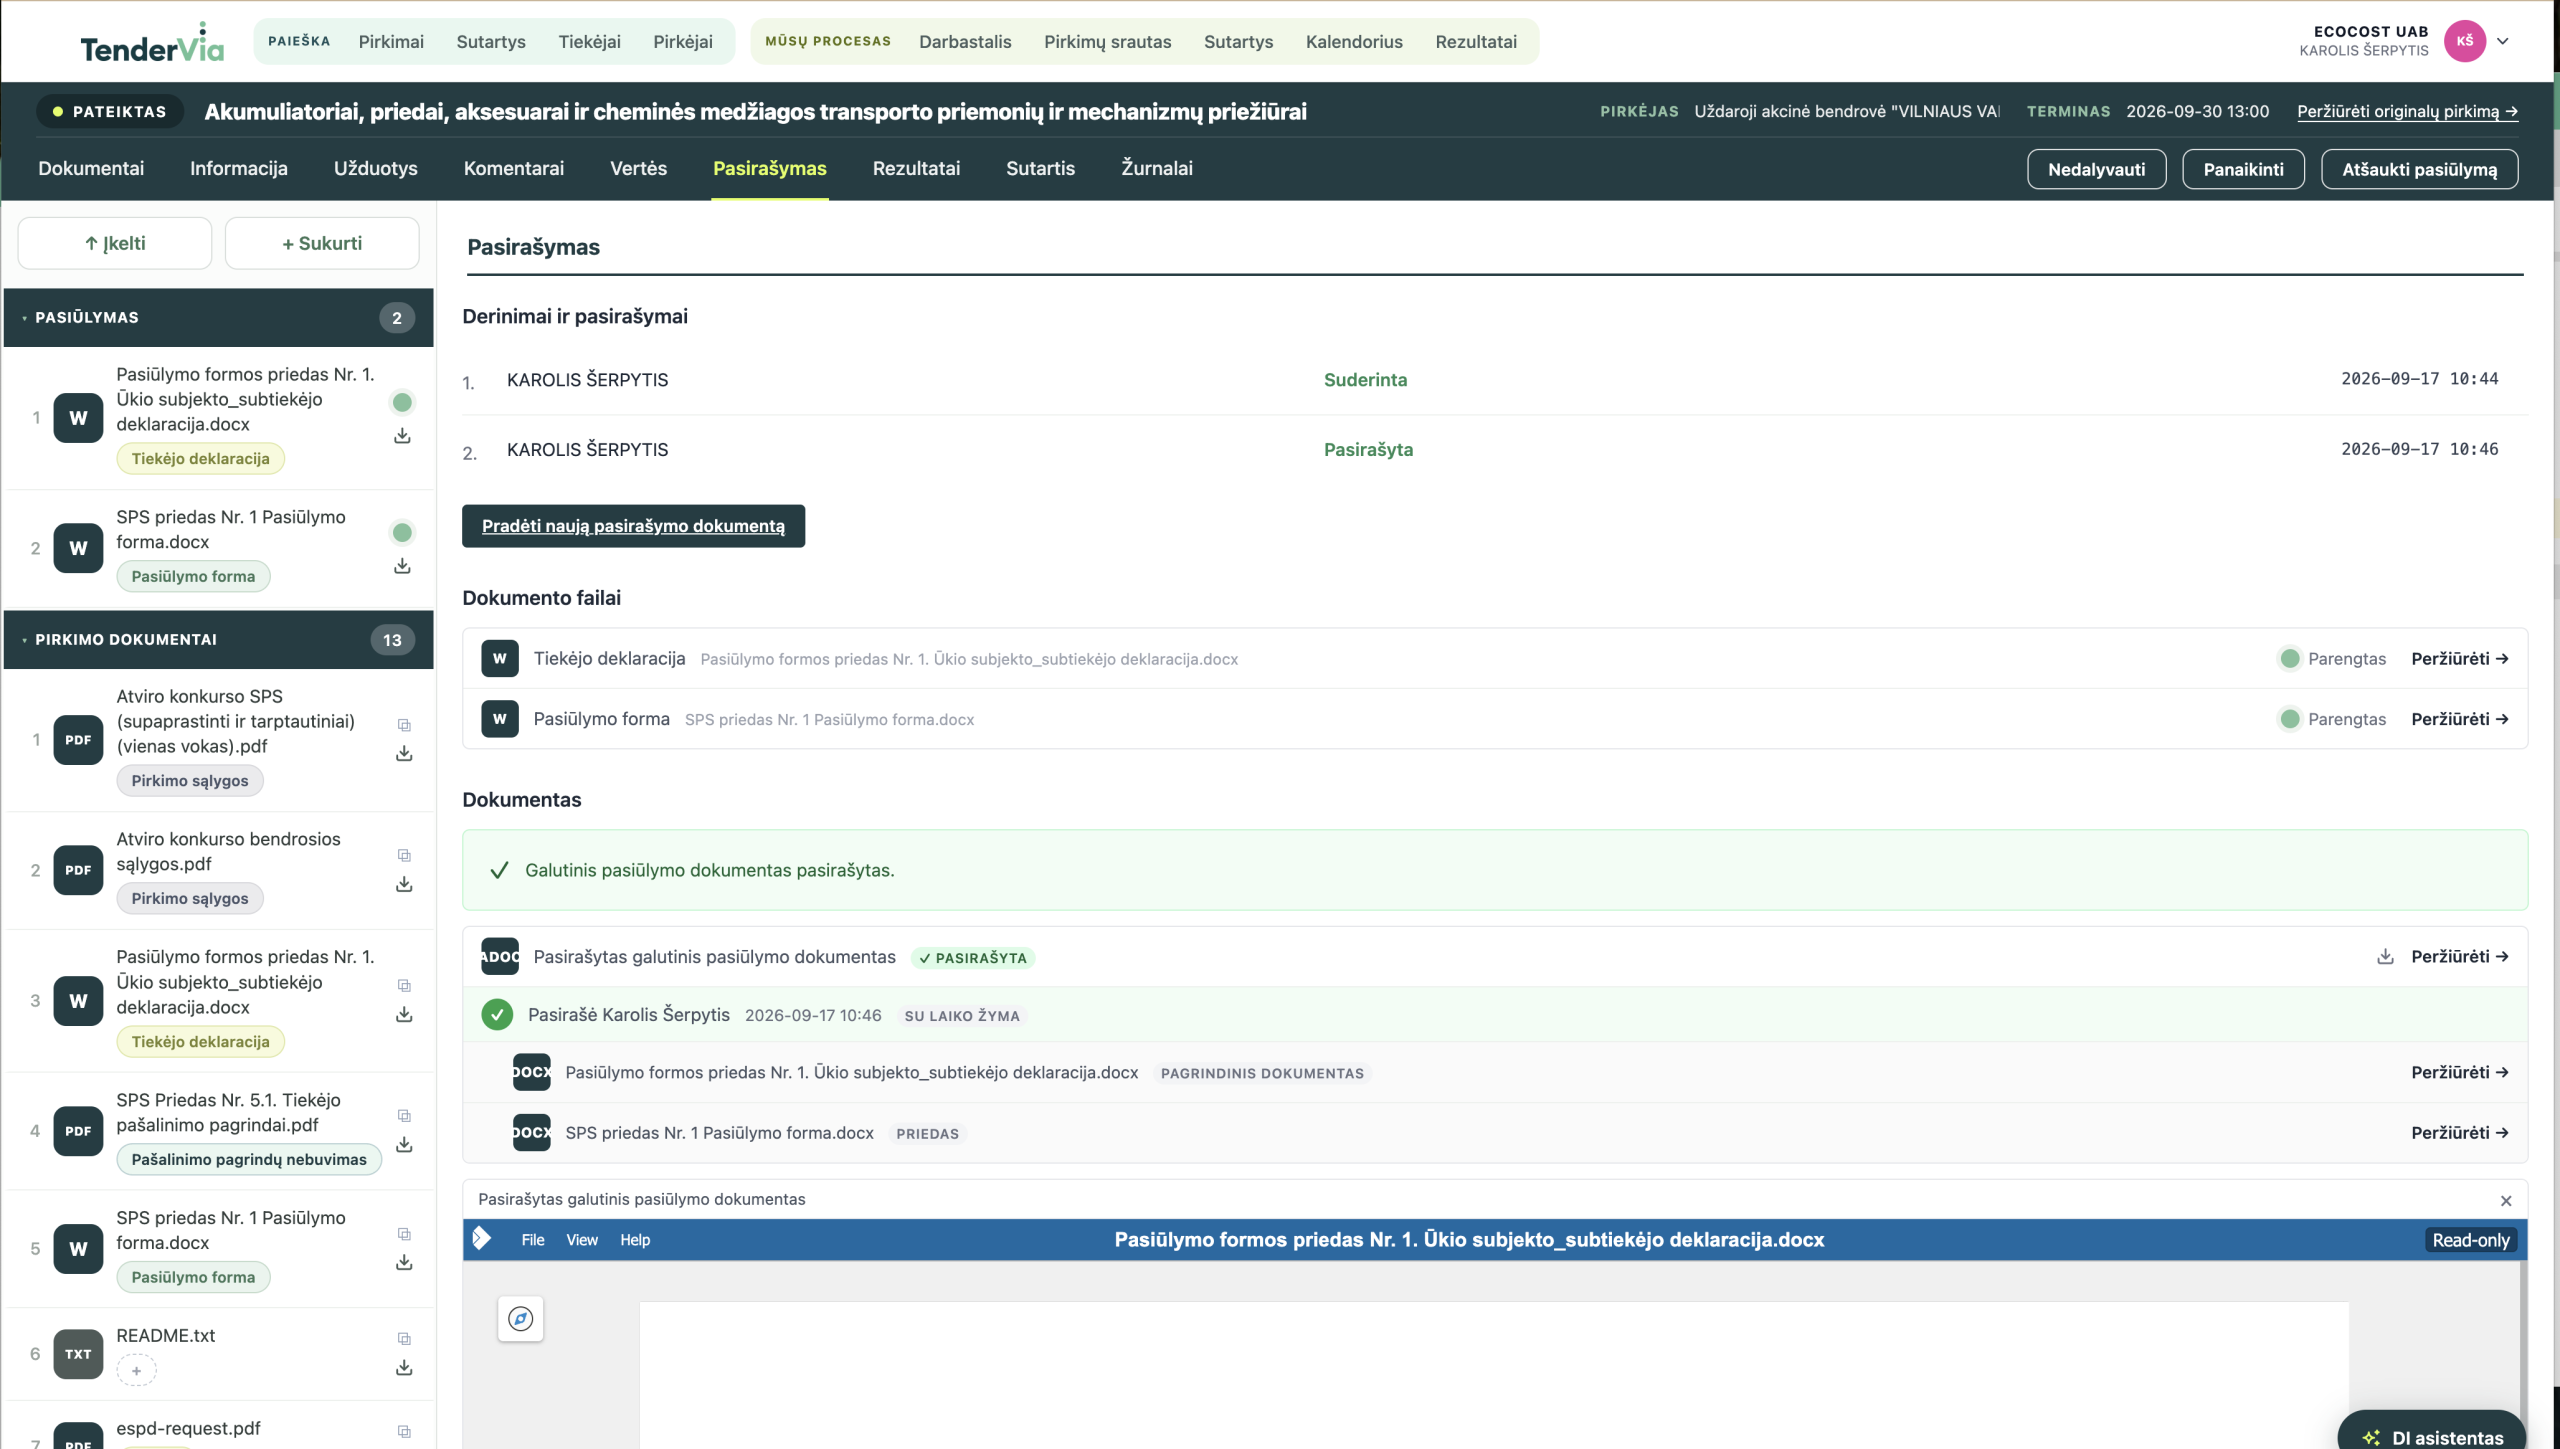This screenshot has height=1449, width=2560.
Task: Download the README.txt file
Action: click(x=404, y=1367)
